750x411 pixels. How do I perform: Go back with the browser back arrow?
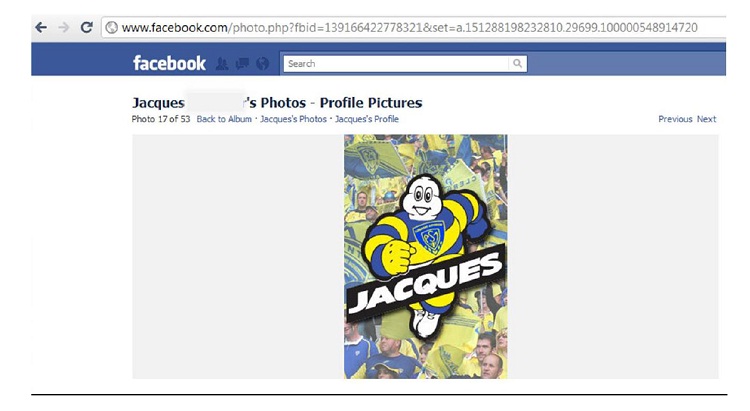coord(41,28)
